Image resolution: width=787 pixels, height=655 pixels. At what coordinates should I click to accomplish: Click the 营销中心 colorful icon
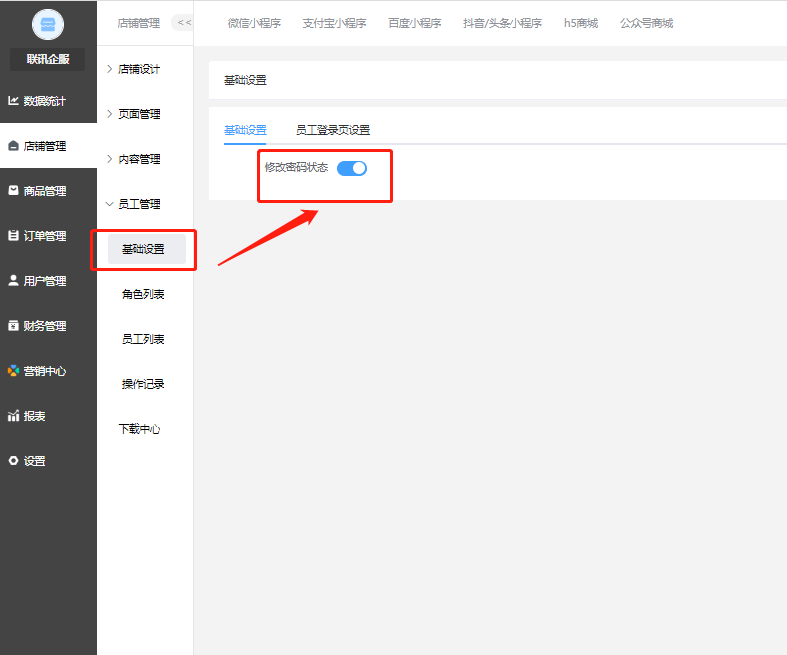click(x=14, y=371)
